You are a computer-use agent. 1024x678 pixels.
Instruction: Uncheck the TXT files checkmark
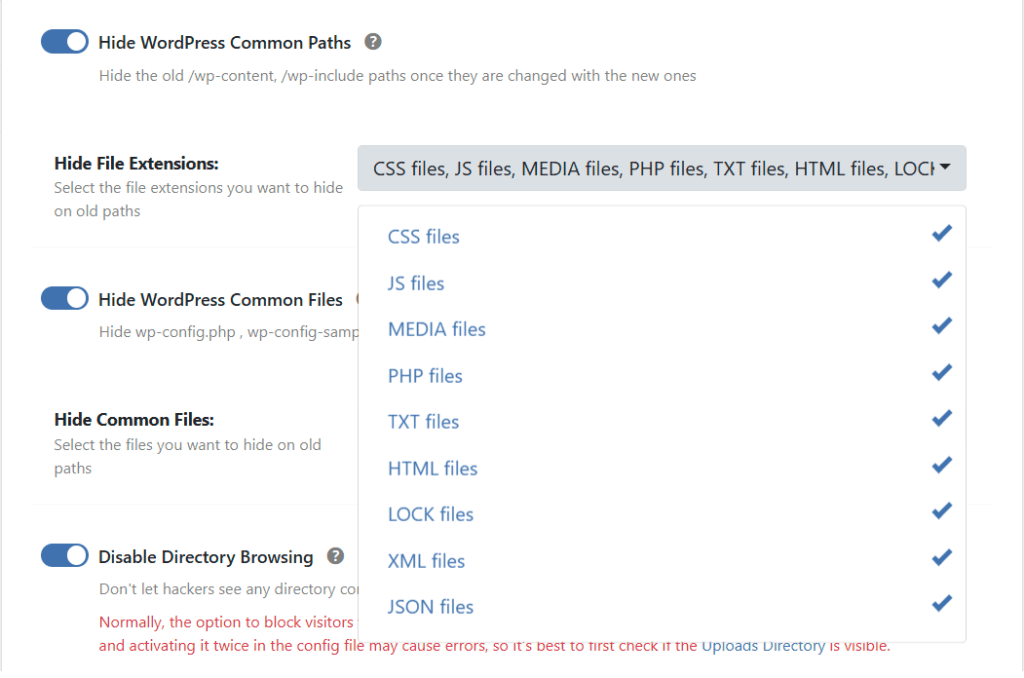tap(941, 417)
